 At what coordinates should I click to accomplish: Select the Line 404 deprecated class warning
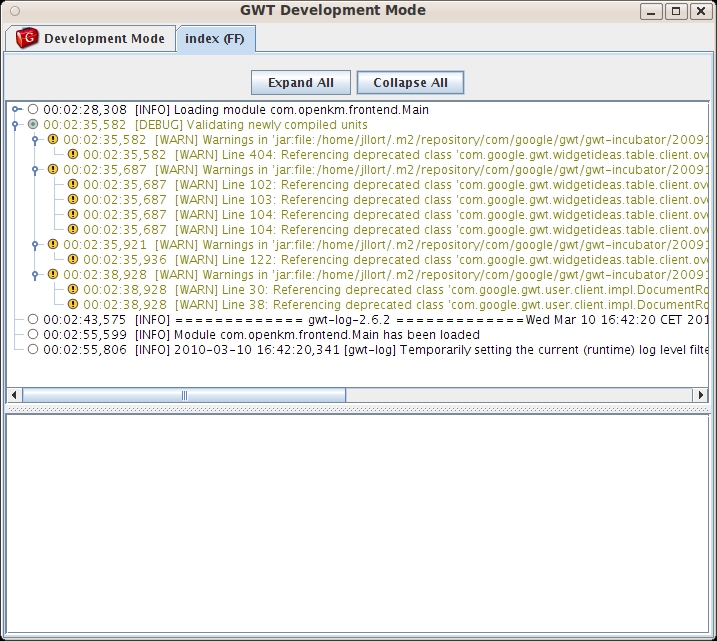pos(395,155)
